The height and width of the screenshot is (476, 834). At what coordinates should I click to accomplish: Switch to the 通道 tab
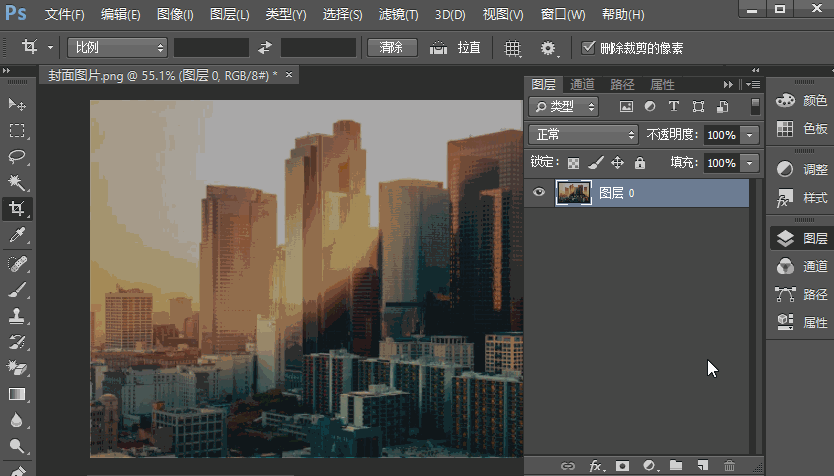(x=582, y=85)
